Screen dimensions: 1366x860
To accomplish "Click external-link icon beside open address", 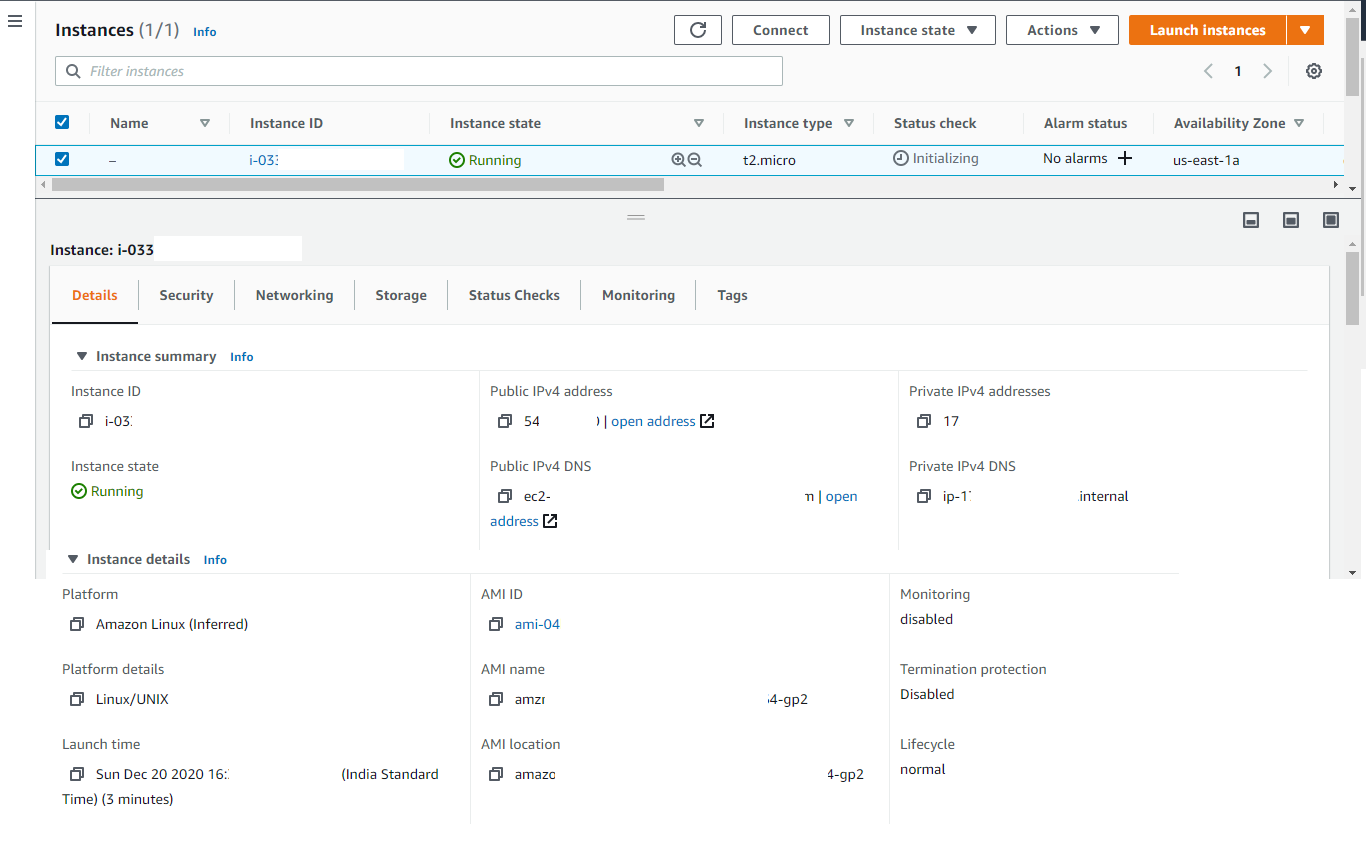I will (x=707, y=421).
